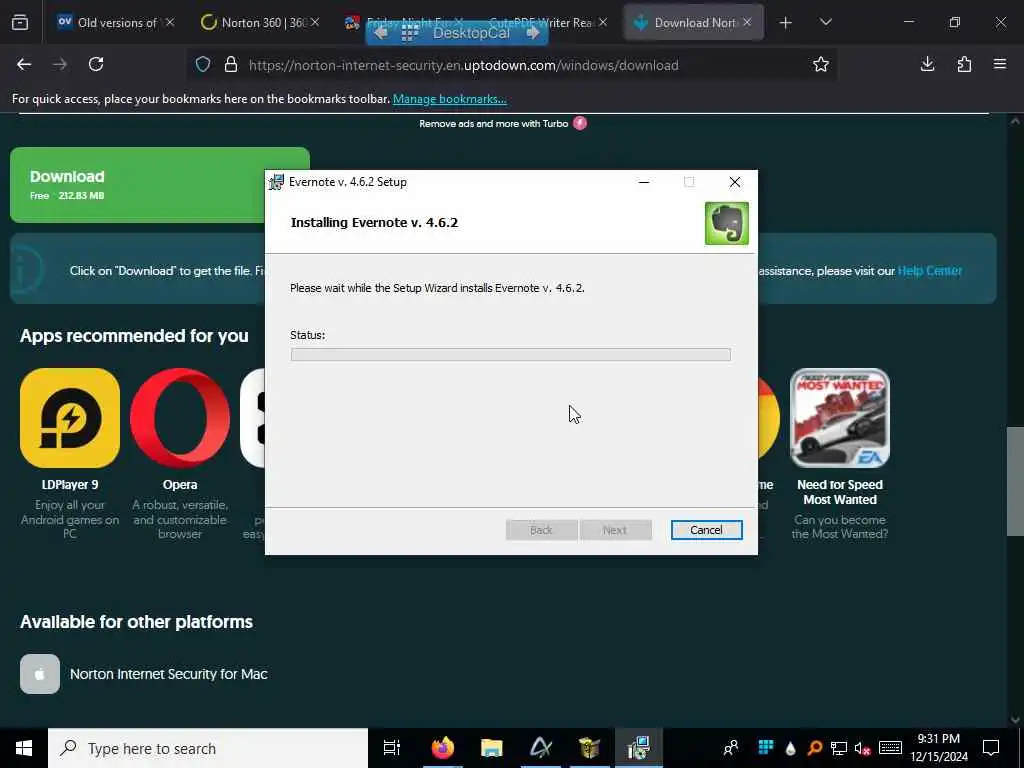
Task: Close the Old versions tab
Action: [170, 22]
